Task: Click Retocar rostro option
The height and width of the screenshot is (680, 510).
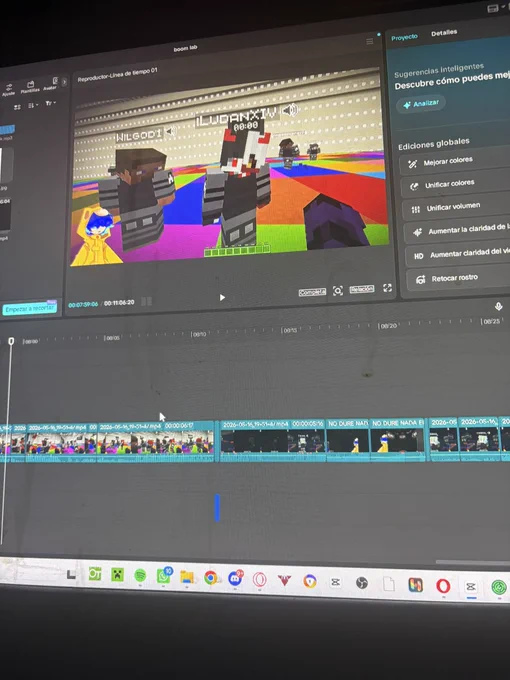Action: tap(460, 278)
